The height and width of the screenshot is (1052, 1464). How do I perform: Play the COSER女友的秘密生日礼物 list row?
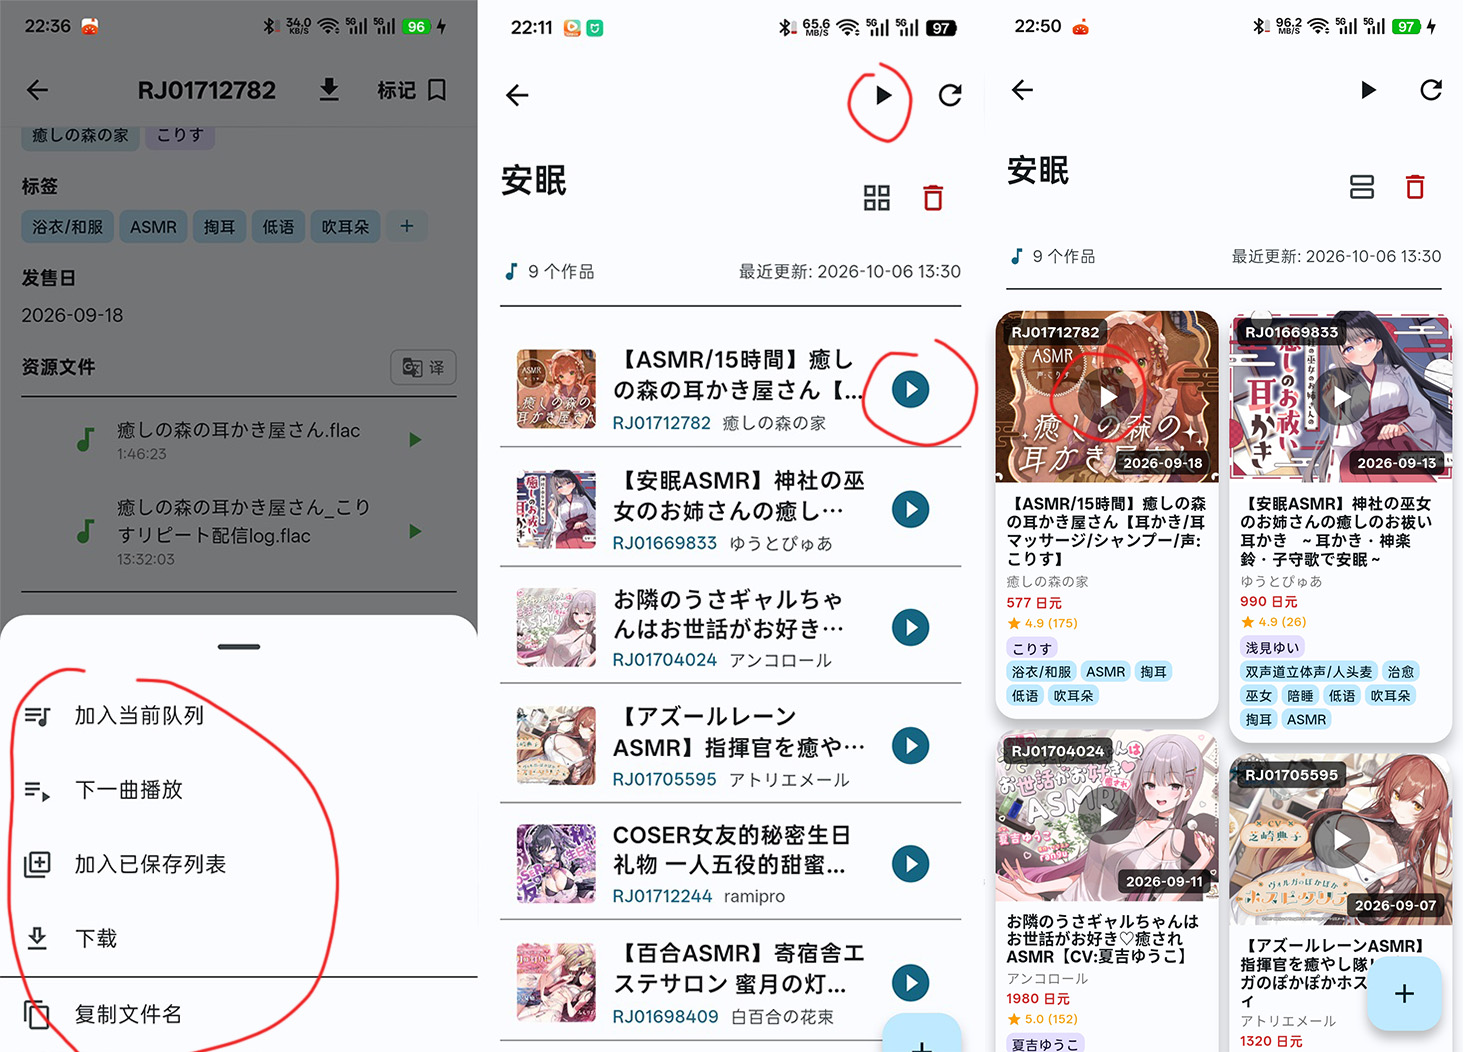(x=910, y=863)
